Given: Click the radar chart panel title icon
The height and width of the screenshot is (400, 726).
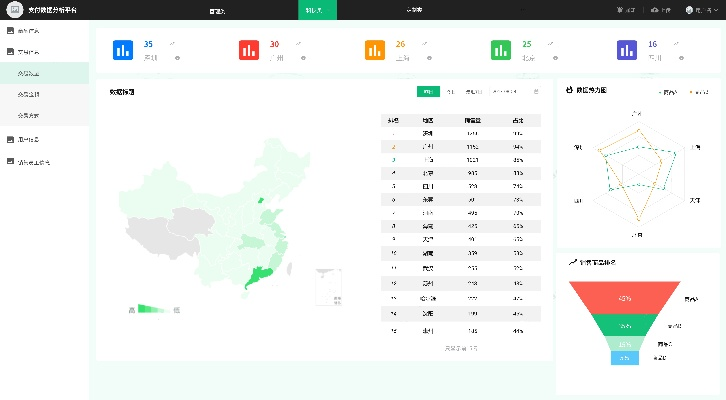Looking at the screenshot, I should pos(569,90).
